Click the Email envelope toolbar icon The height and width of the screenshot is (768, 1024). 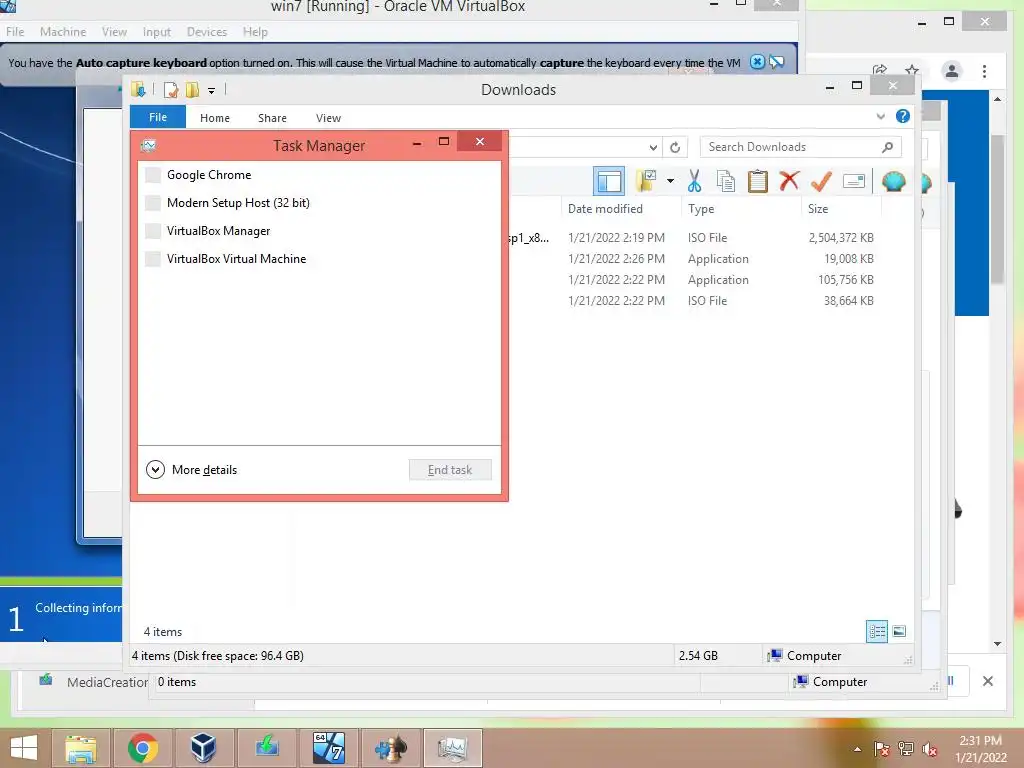click(x=854, y=181)
